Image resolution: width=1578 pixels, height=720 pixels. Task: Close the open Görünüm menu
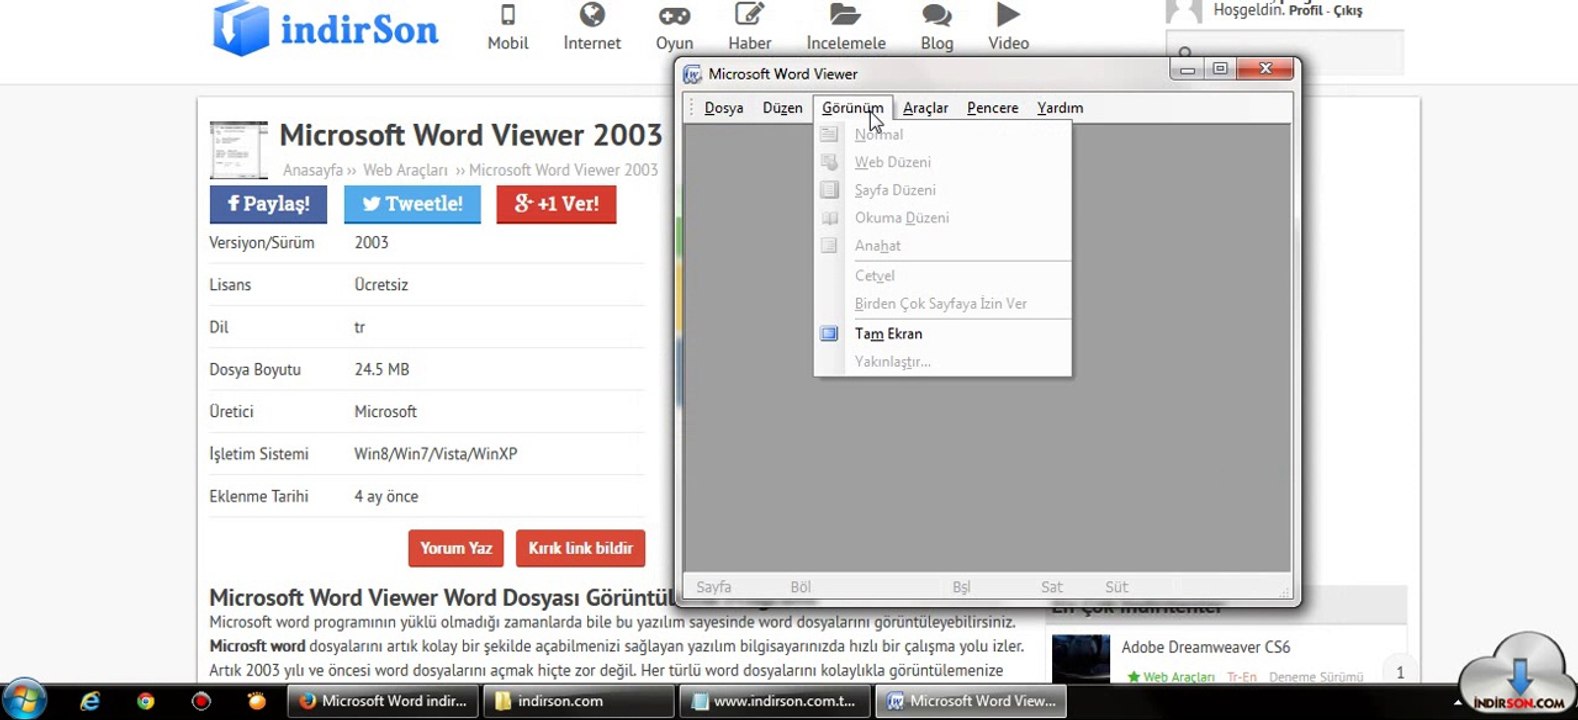(x=852, y=108)
